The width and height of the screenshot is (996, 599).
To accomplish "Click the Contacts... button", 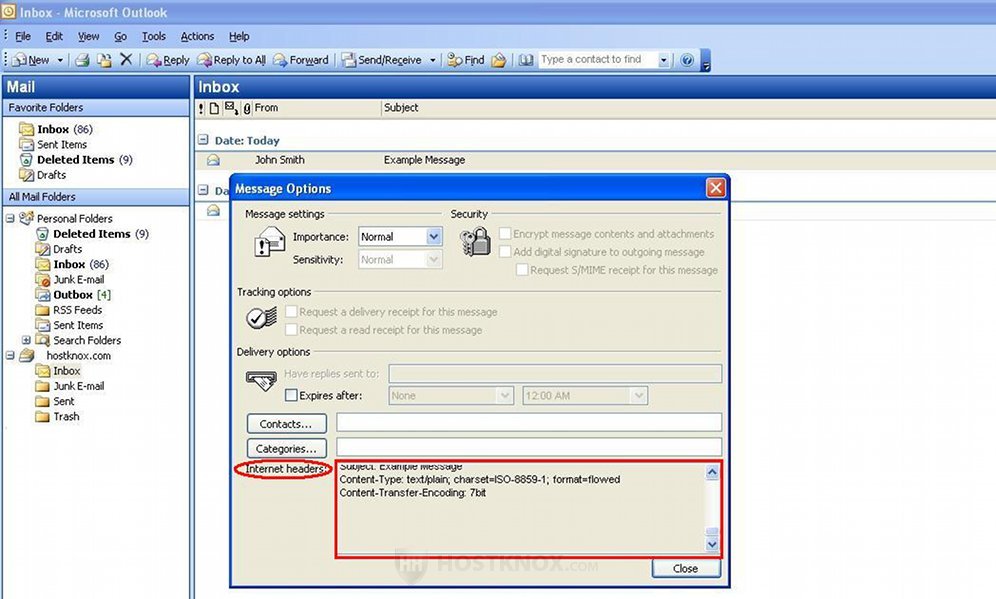I will coord(286,424).
